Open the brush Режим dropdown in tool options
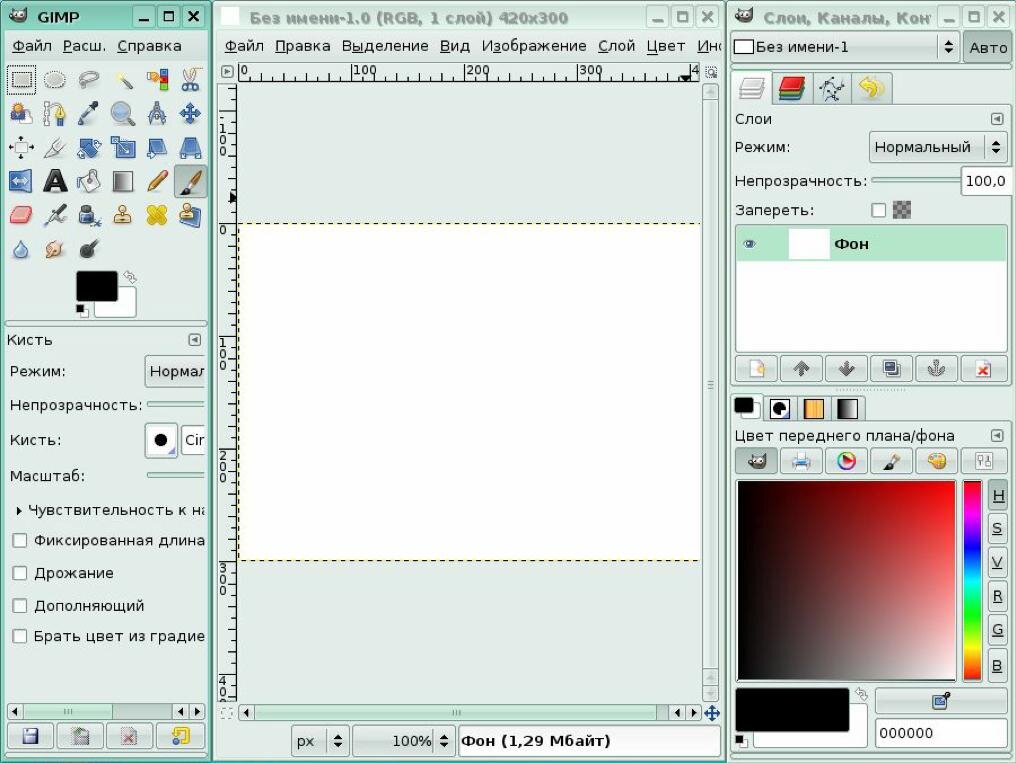 click(175, 371)
